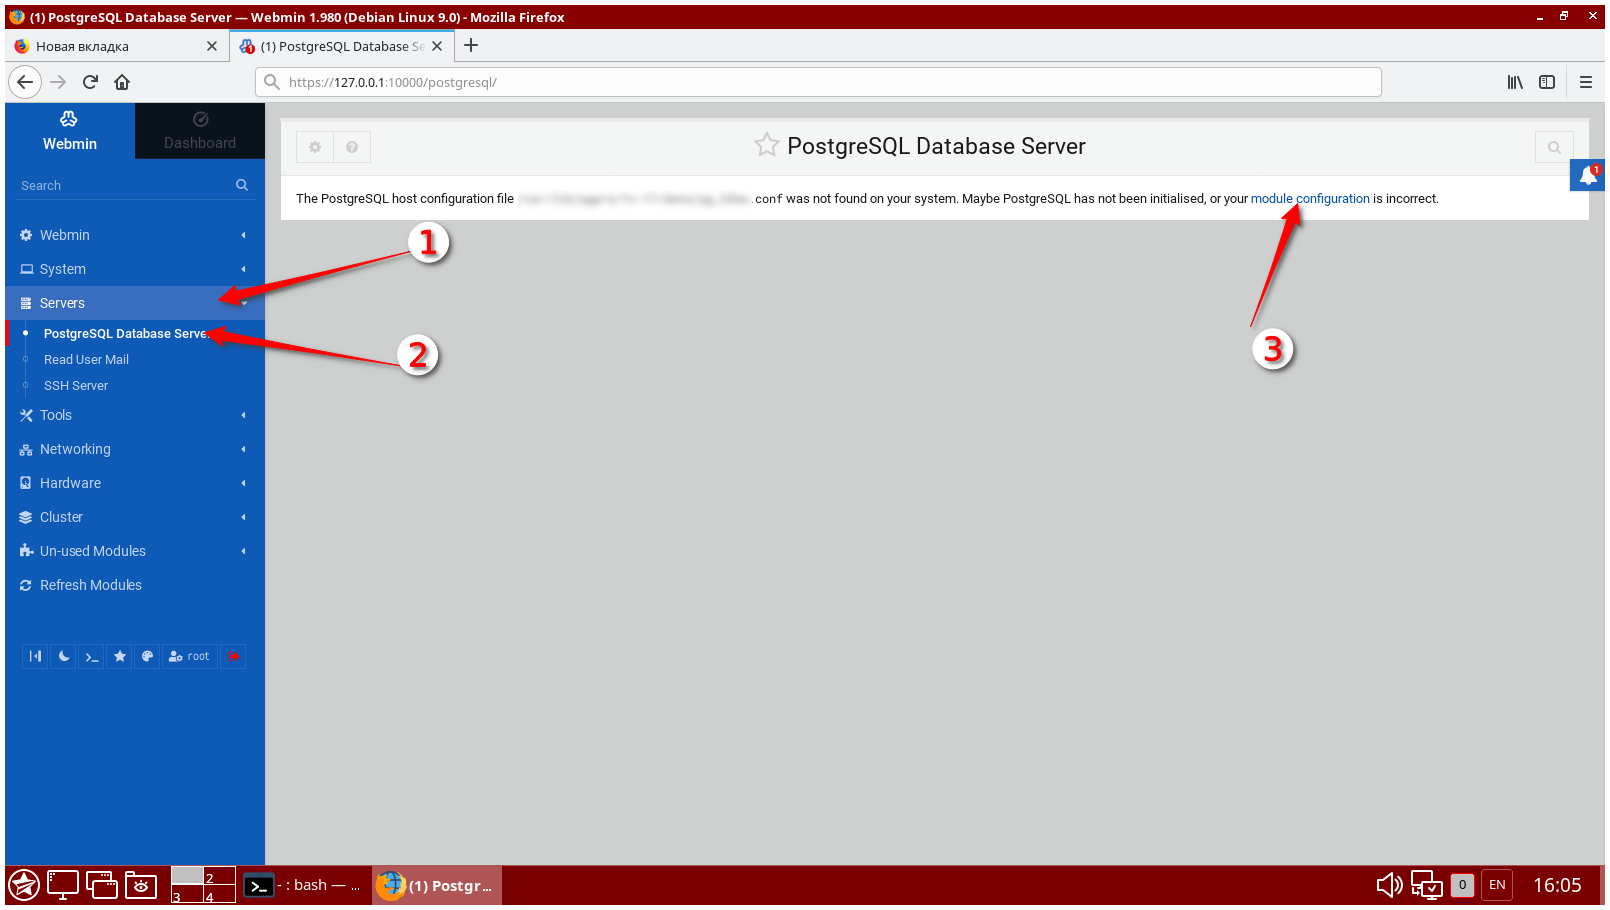Favorite the PostgreSQL module with star
Image resolution: width=1610 pixels, height=910 pixels.
point(766,146)
